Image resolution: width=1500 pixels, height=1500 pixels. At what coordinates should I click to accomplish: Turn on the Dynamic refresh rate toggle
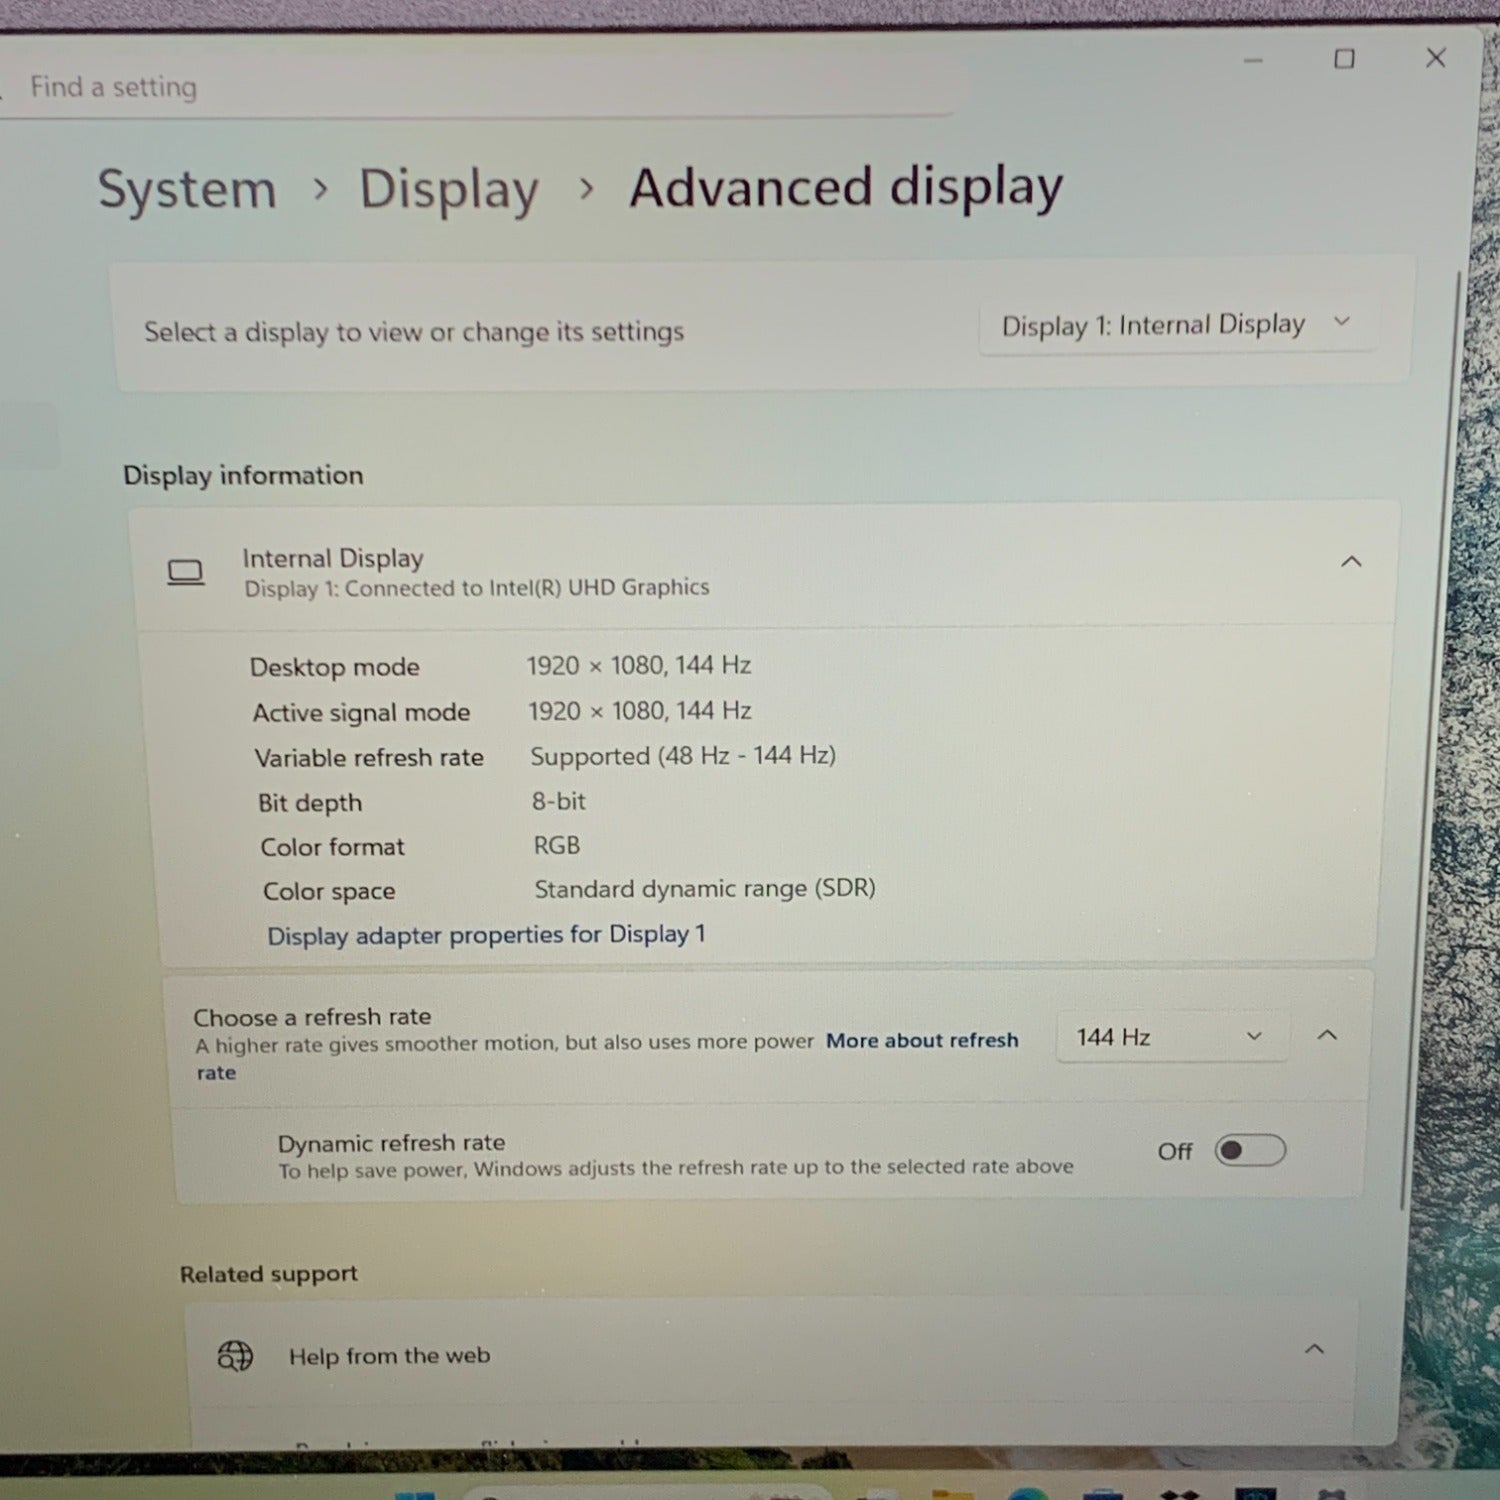click(1249, 1150)
